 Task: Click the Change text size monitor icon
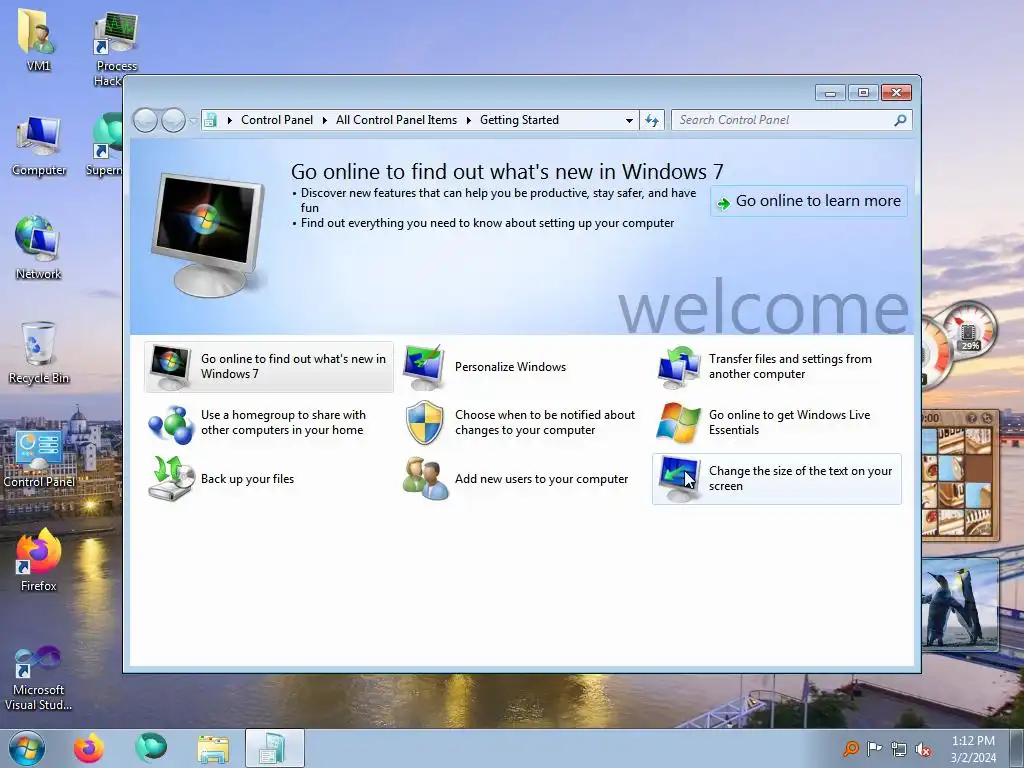point(678,479)
